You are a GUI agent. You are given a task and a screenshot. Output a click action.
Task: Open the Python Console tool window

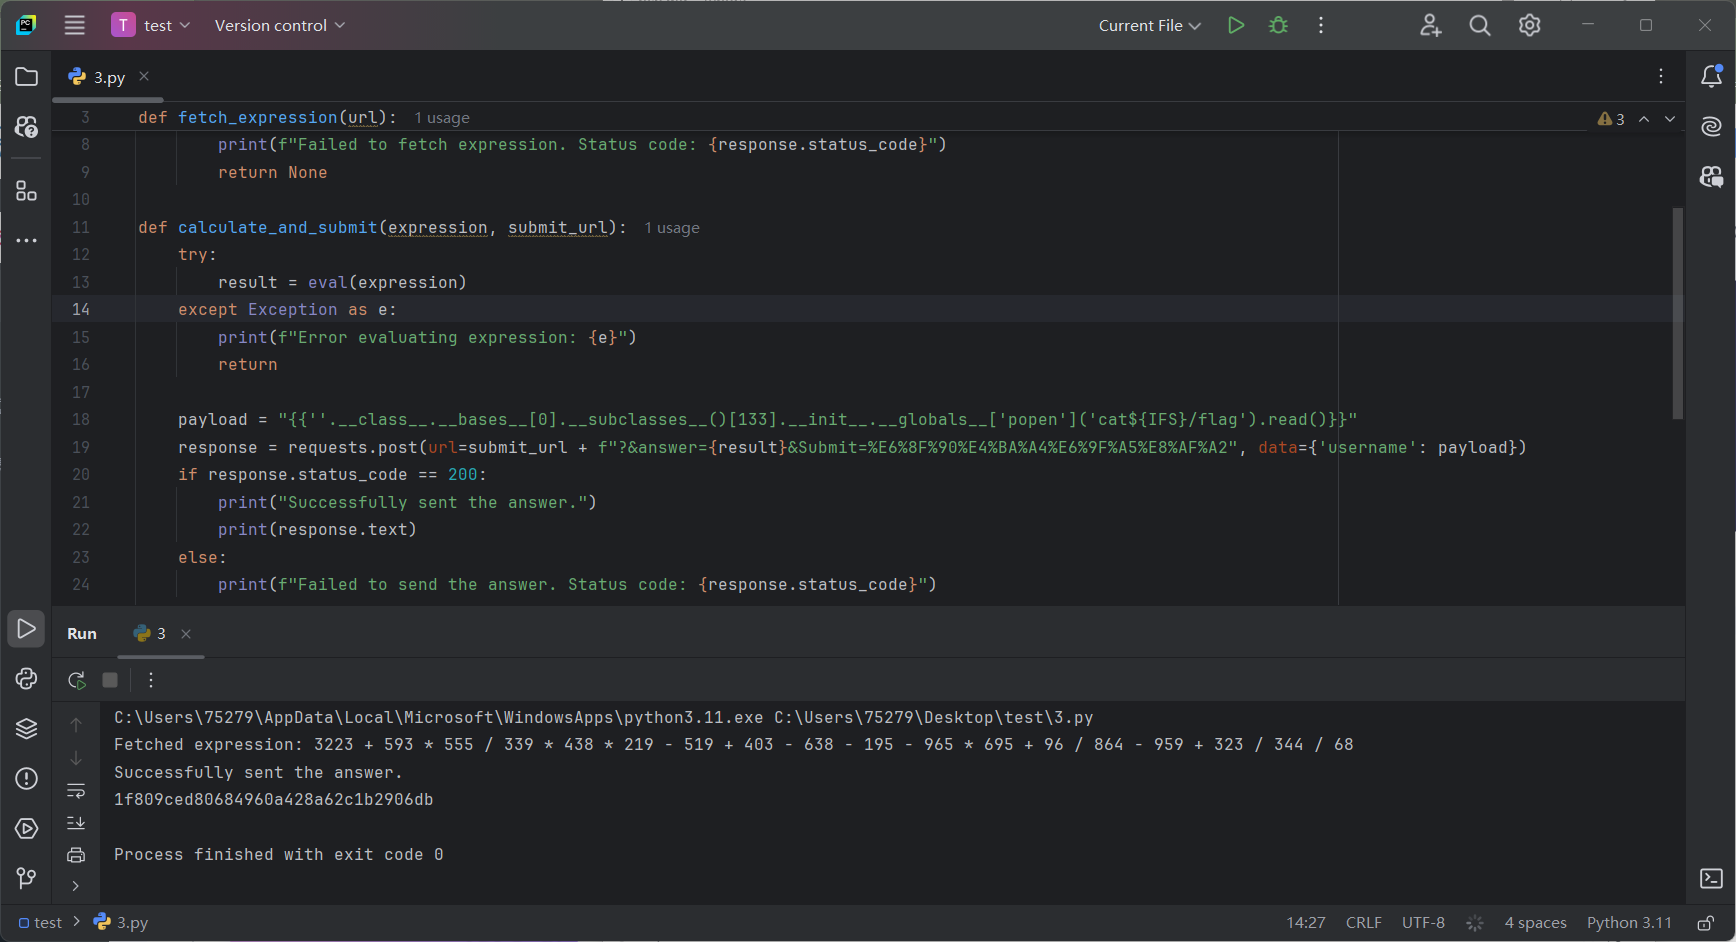27,679
